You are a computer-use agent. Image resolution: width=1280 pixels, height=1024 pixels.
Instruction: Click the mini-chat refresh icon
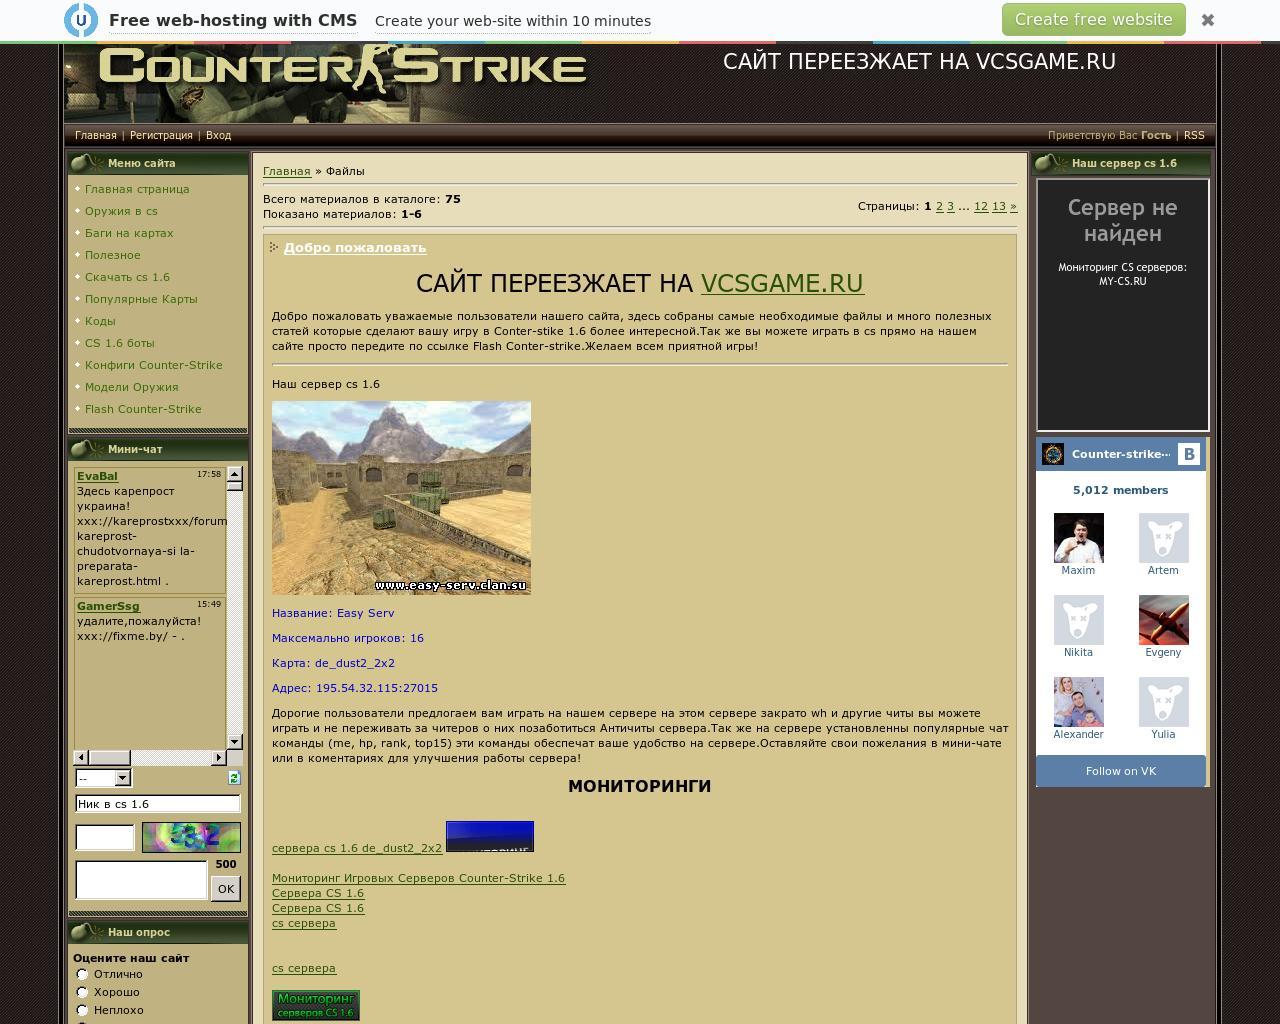[234, 778]
